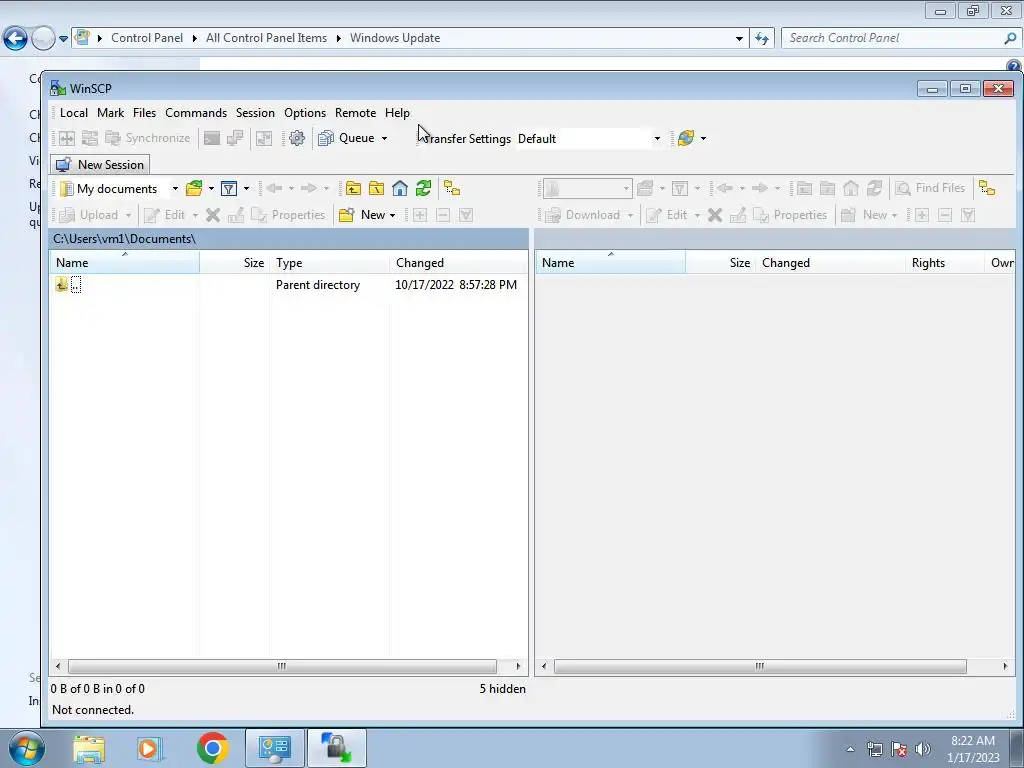Open terminal console icon in toolbar
The image size is (1024, 768).
[212, 138]
